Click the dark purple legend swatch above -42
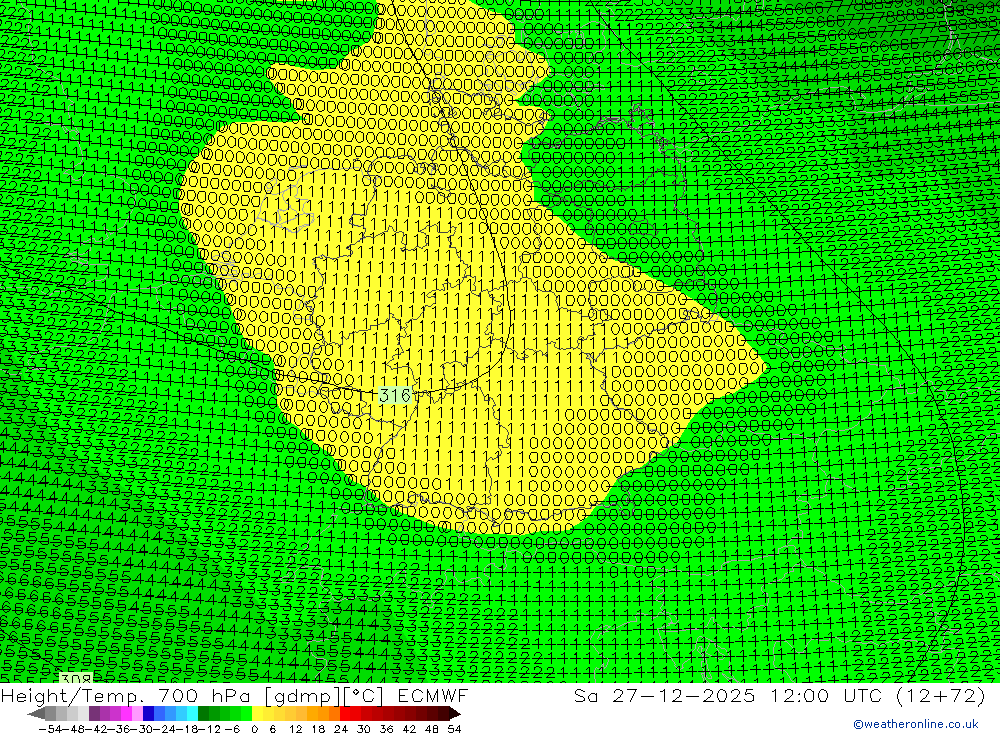 click(x=94, y=713)
